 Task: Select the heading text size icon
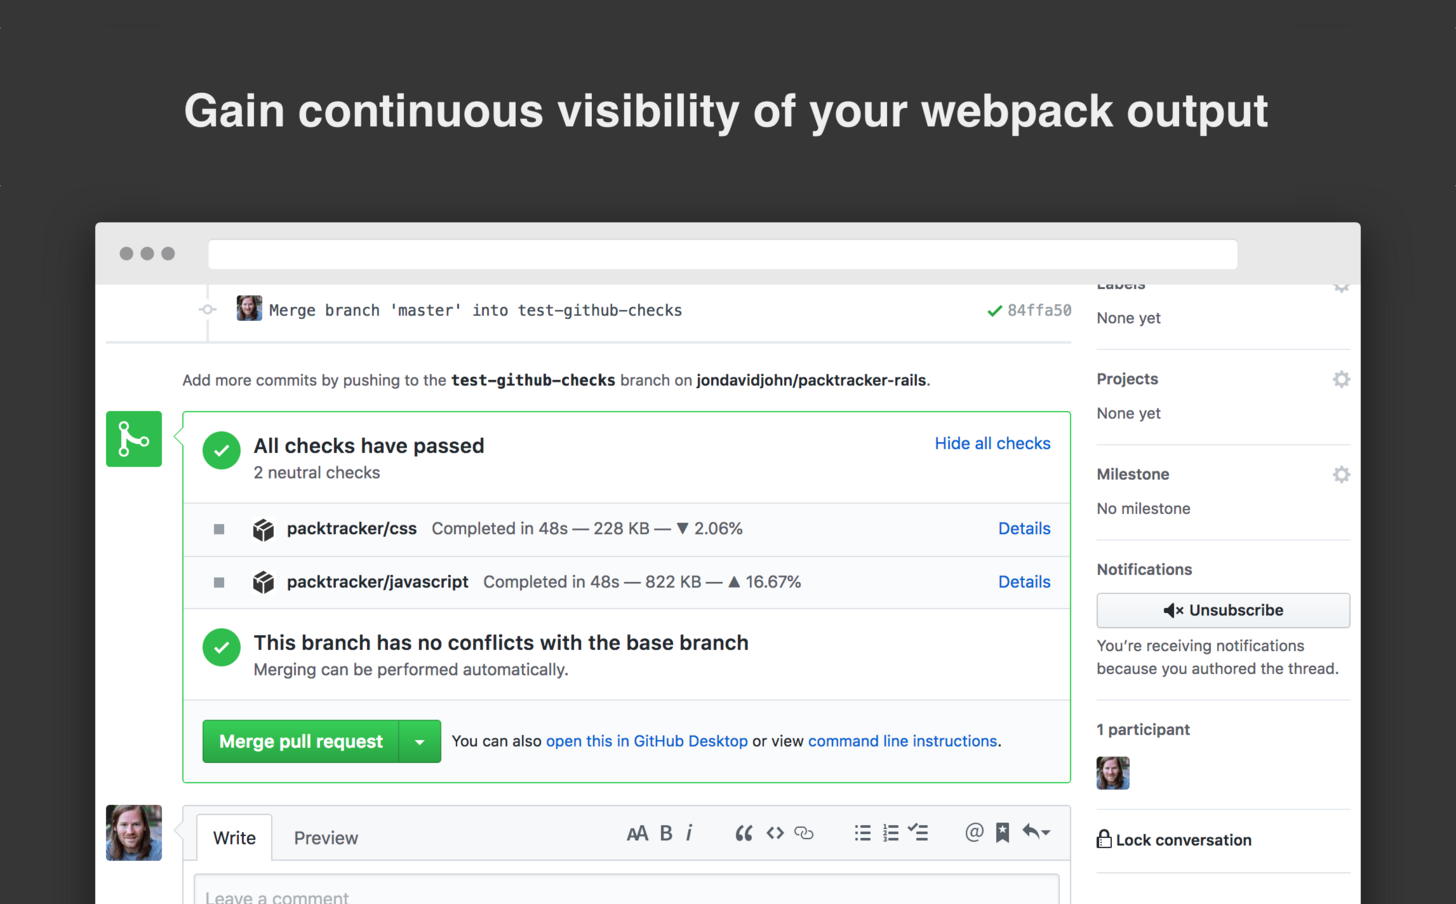click(639, 832)
